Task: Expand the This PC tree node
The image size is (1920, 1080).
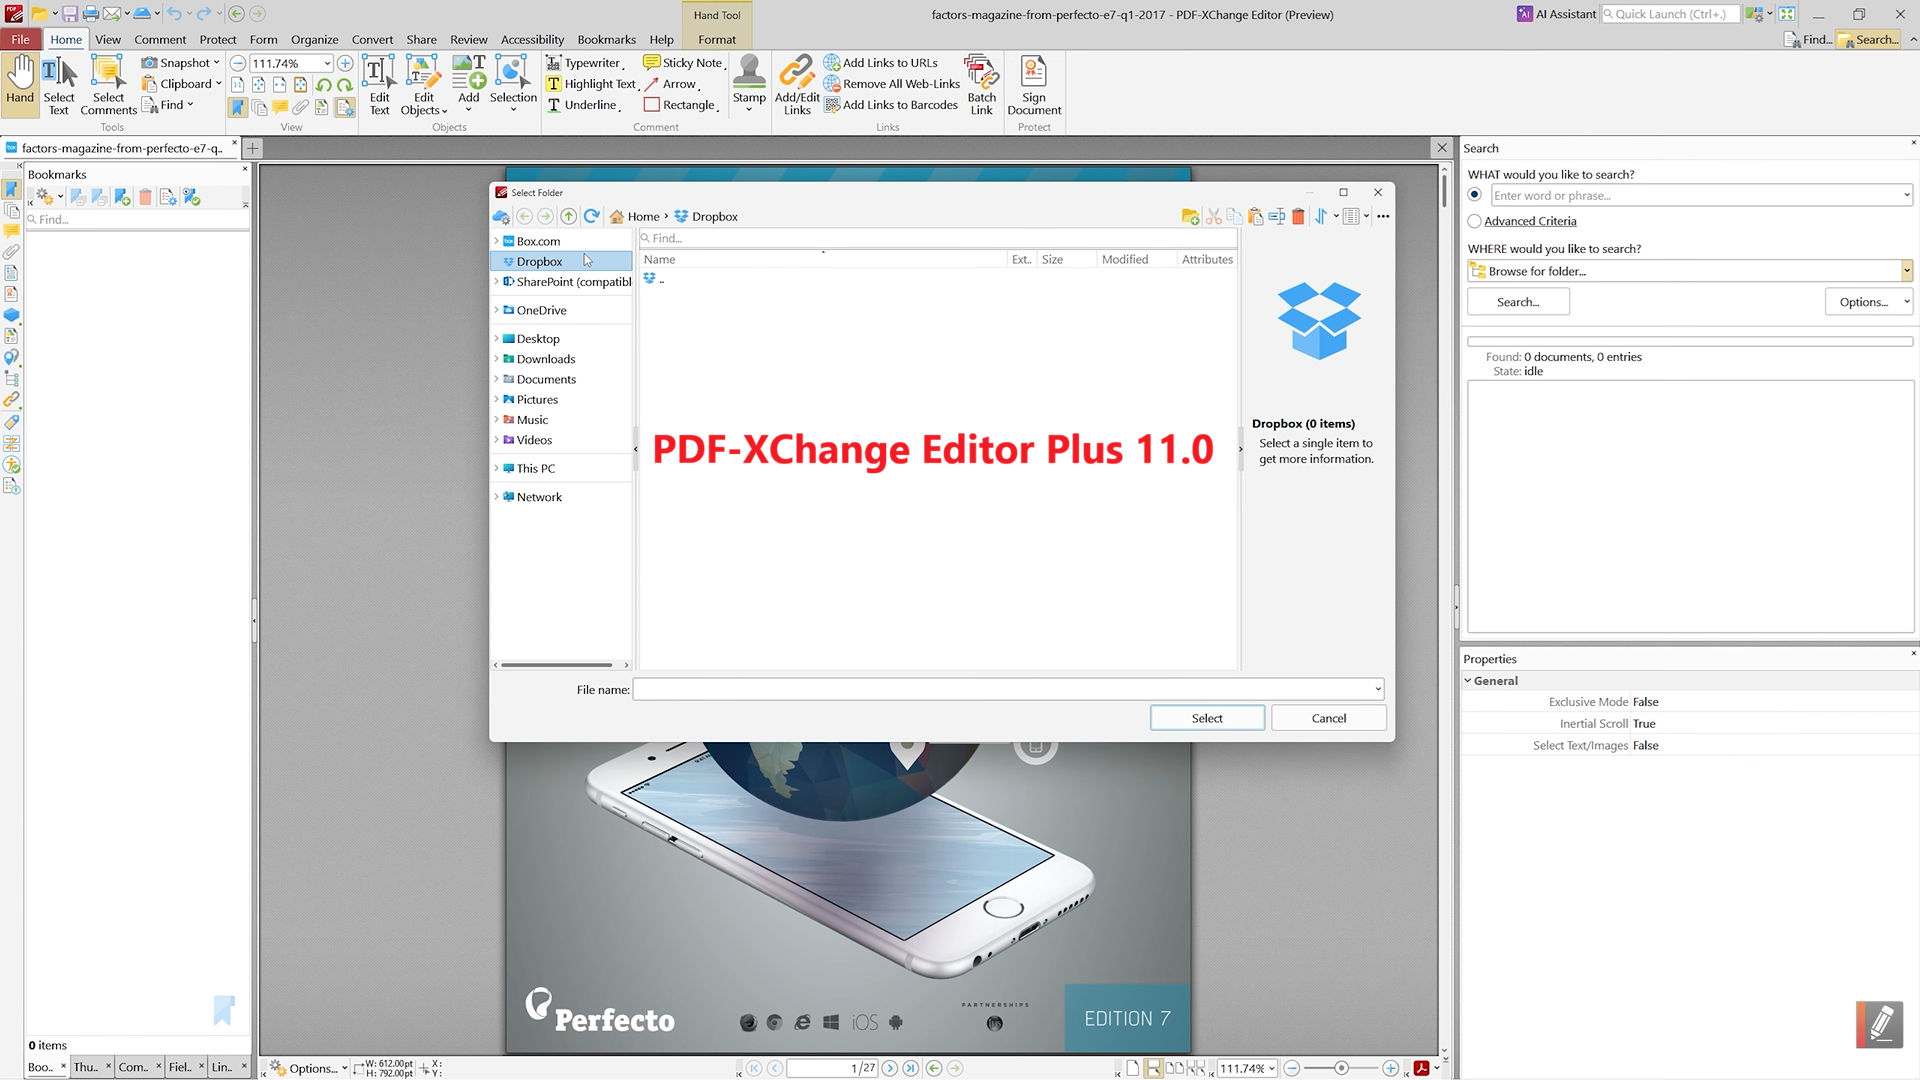Action: click(496, 468)
